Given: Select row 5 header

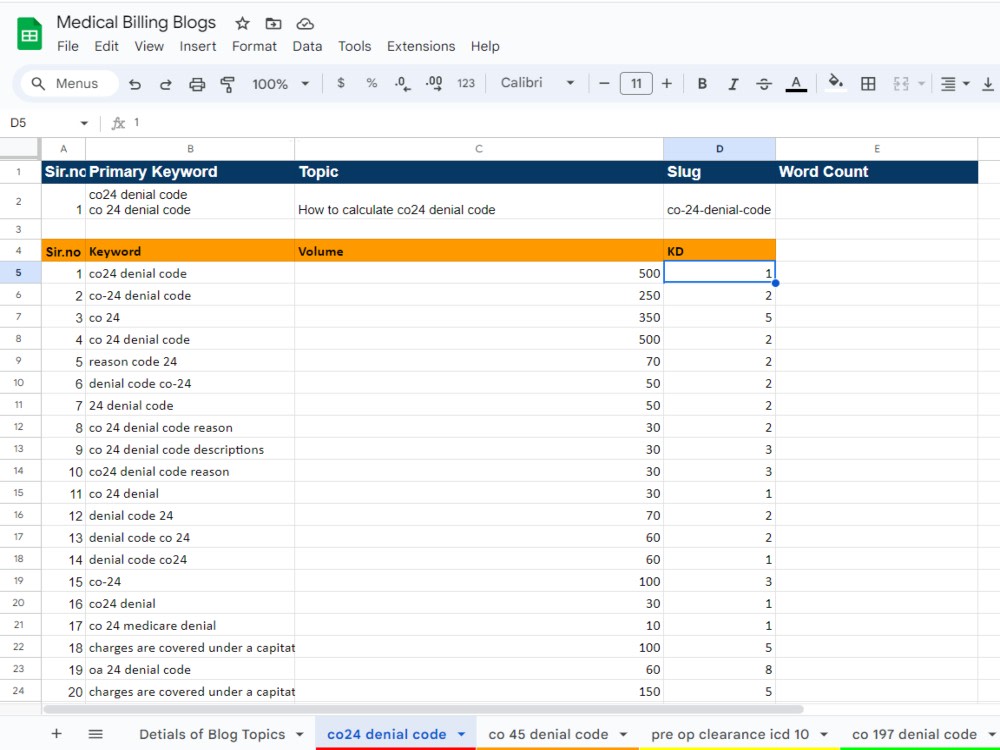Looking at the screenshot, I should (x=19, y=273).
